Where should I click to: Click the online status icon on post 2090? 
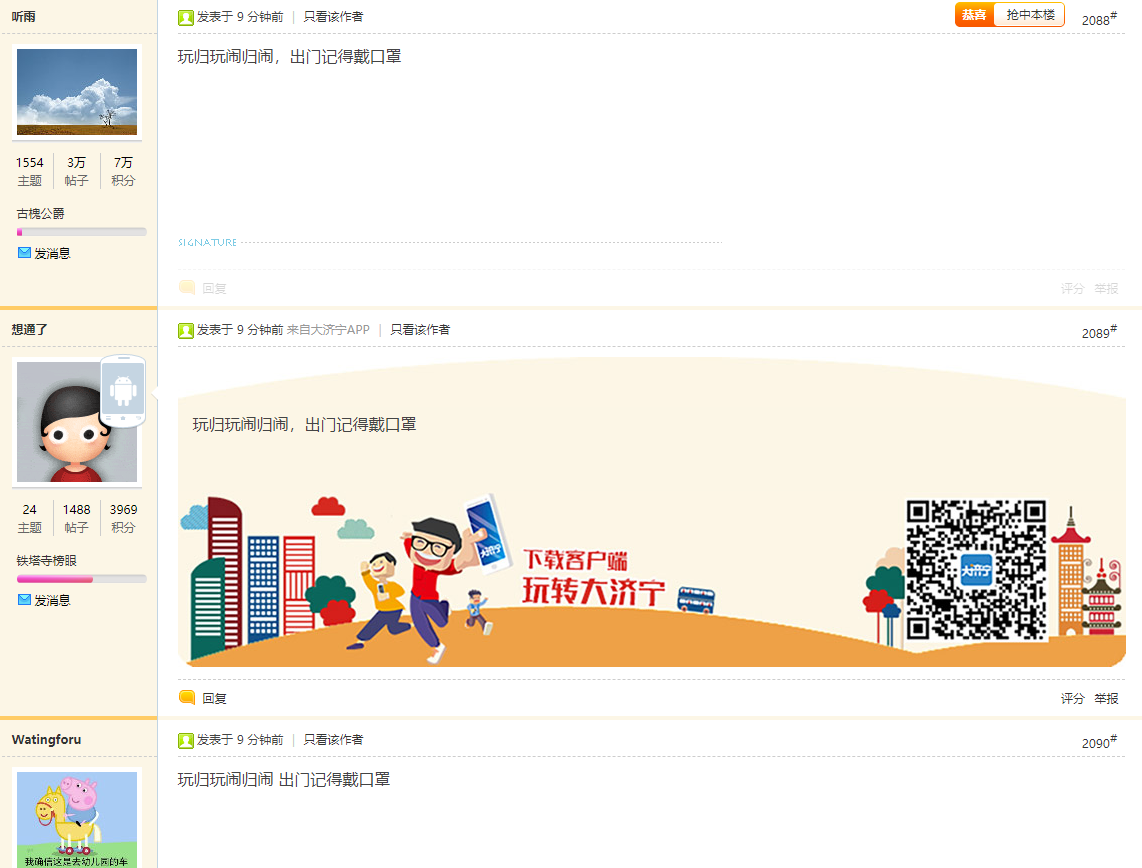185,742
